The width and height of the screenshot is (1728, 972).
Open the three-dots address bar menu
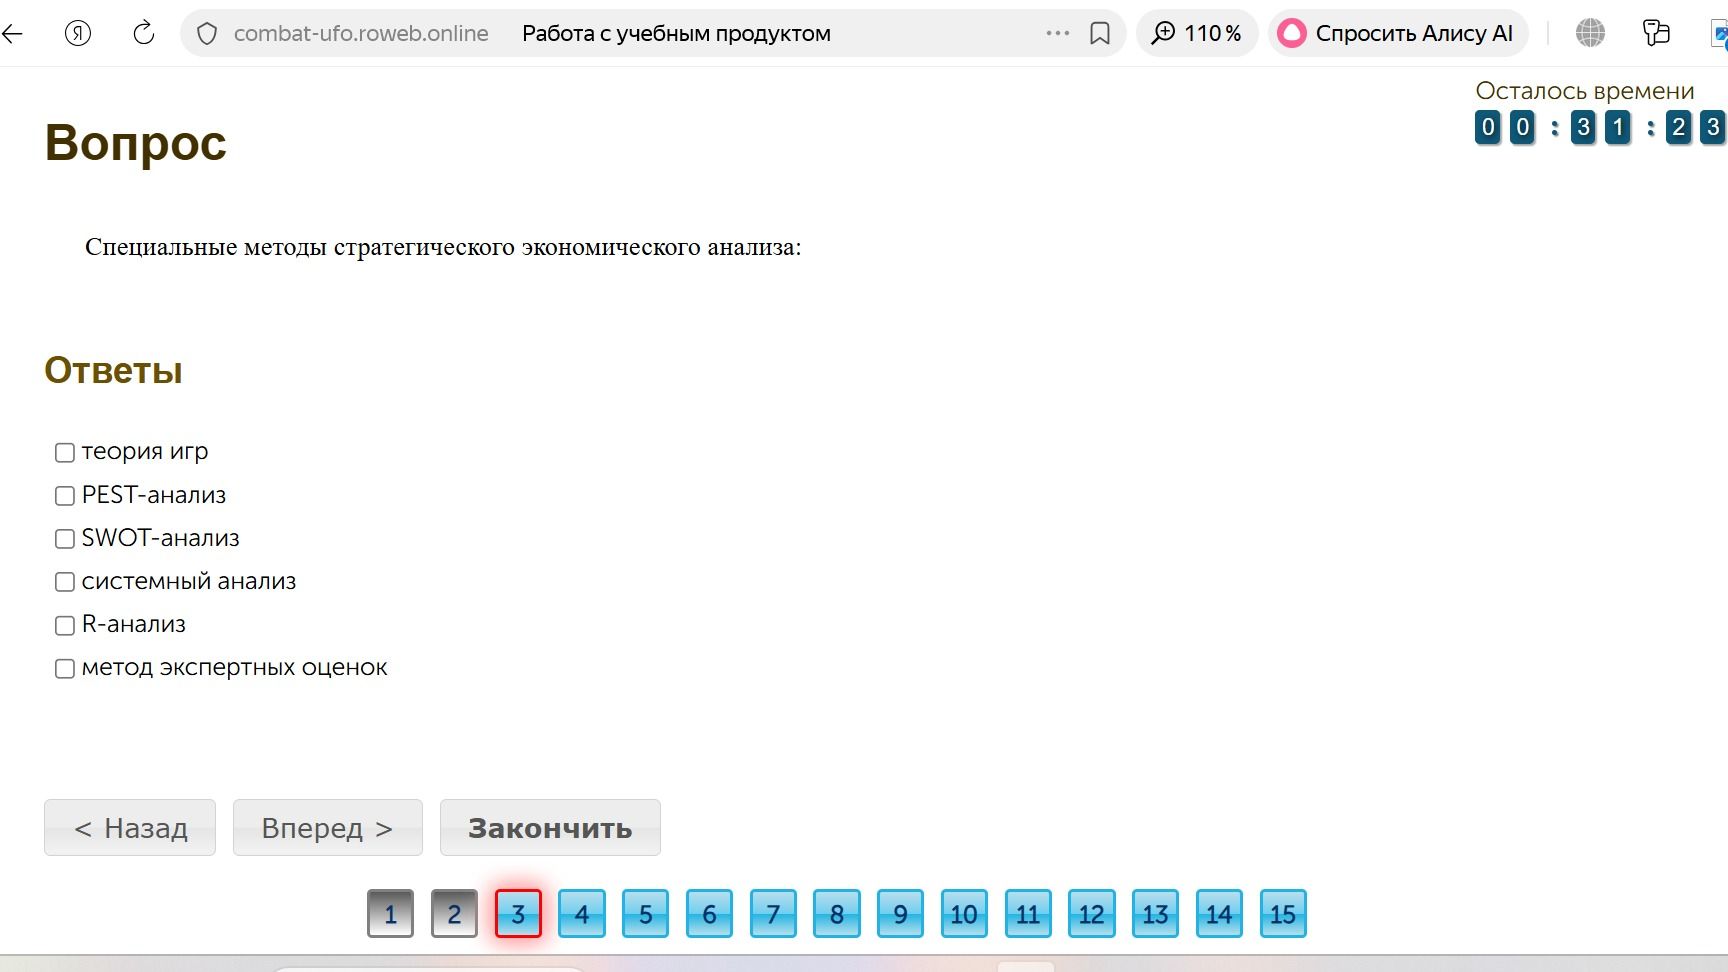pos(1058,33)
